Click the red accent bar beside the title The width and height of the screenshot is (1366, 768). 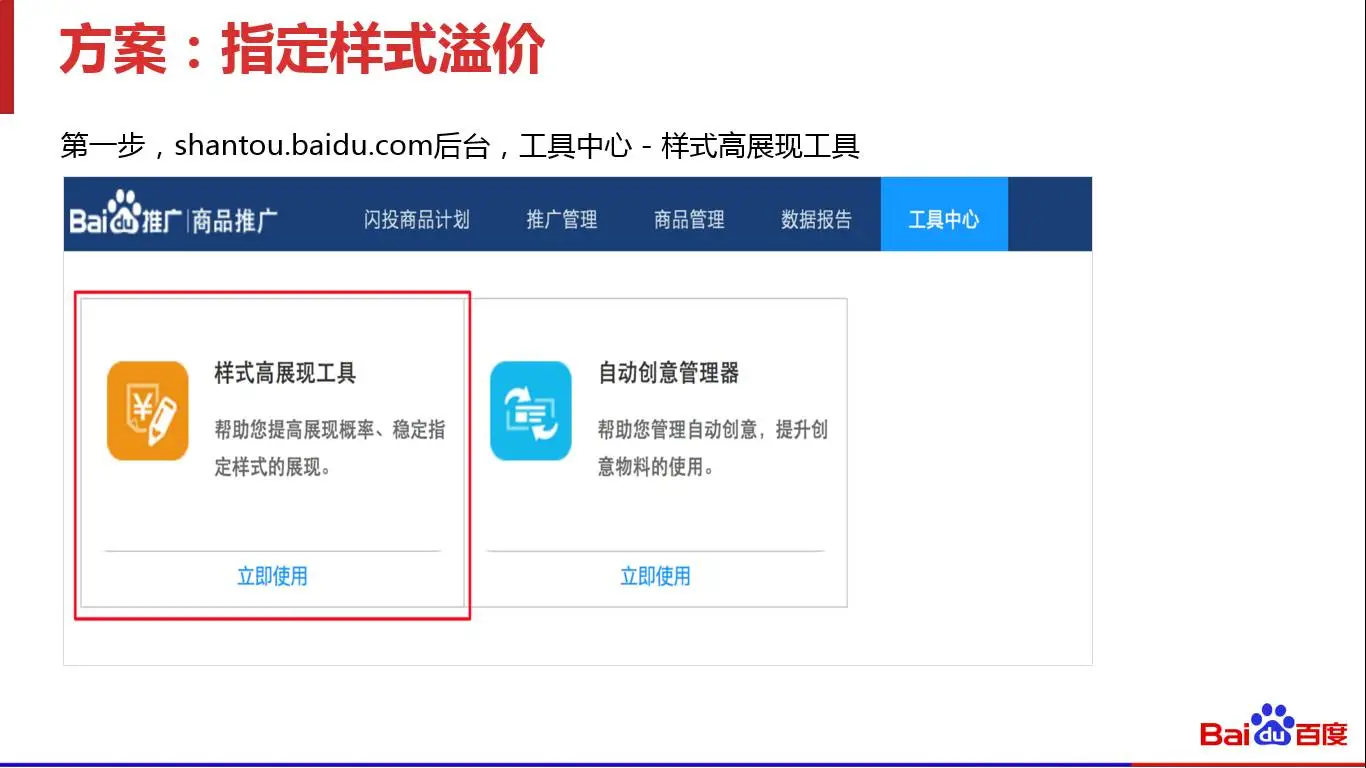pyautogui.click(x=6, y=55)
